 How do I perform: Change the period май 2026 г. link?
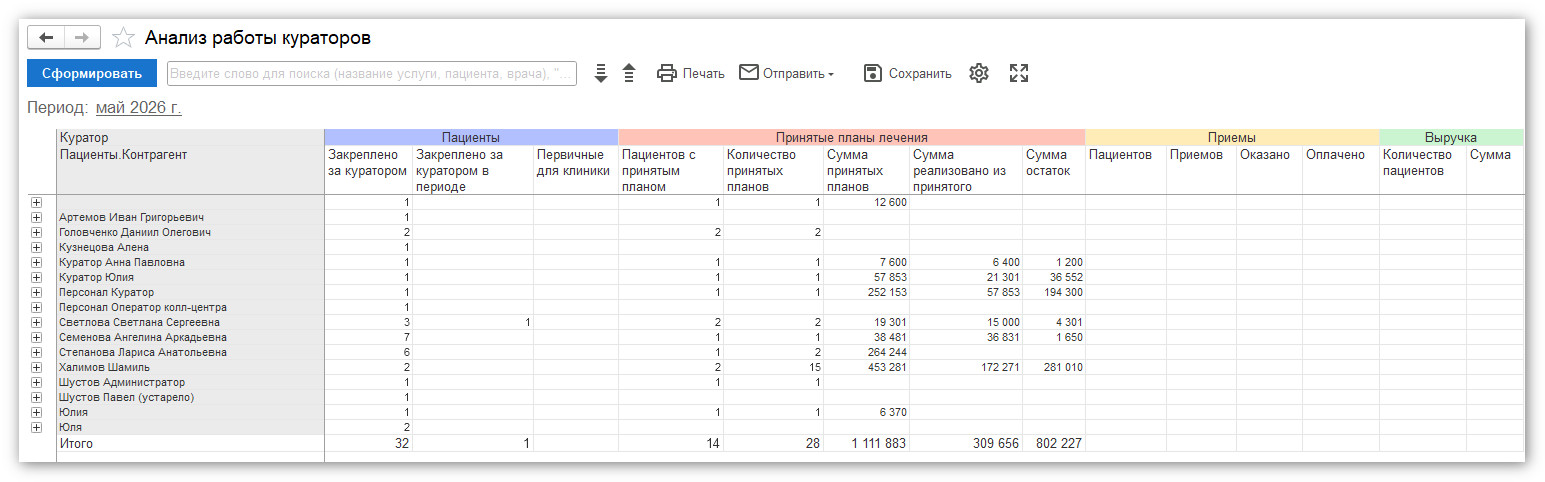coord(139,107)
